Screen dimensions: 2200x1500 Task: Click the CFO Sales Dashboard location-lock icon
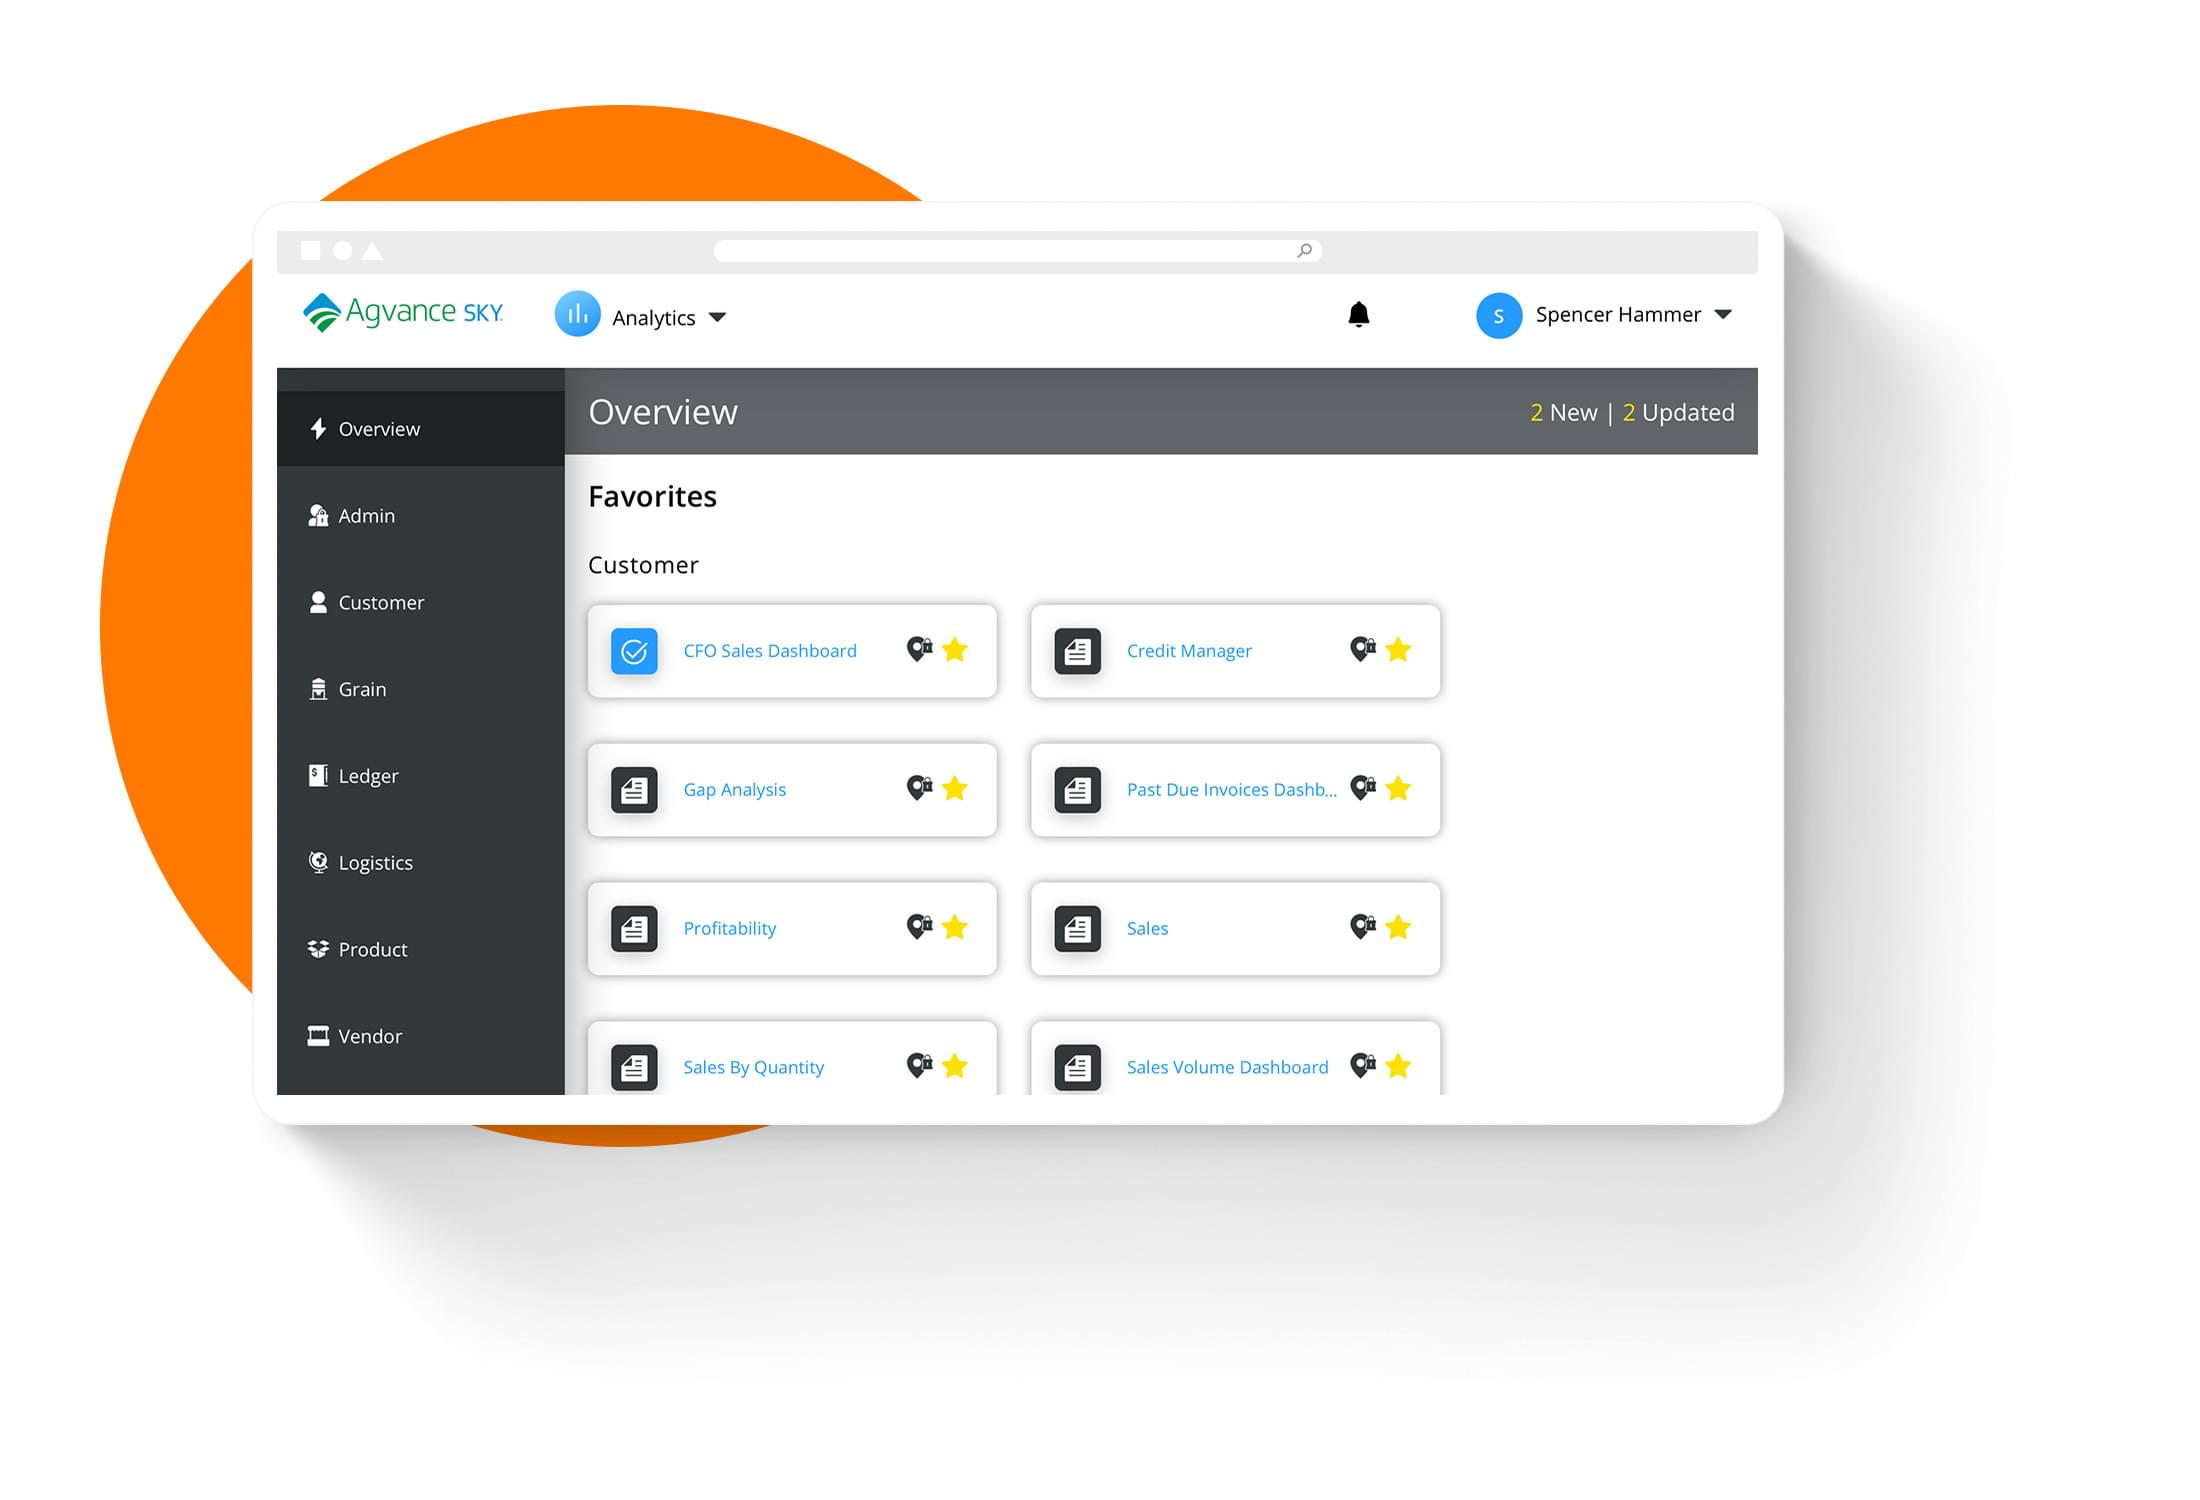919,650
